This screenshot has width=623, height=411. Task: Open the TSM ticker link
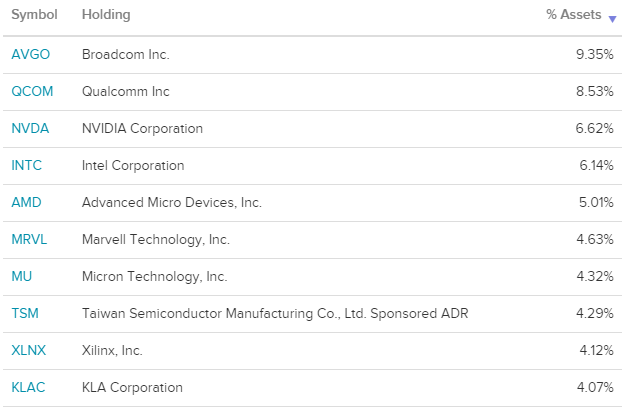25,313
